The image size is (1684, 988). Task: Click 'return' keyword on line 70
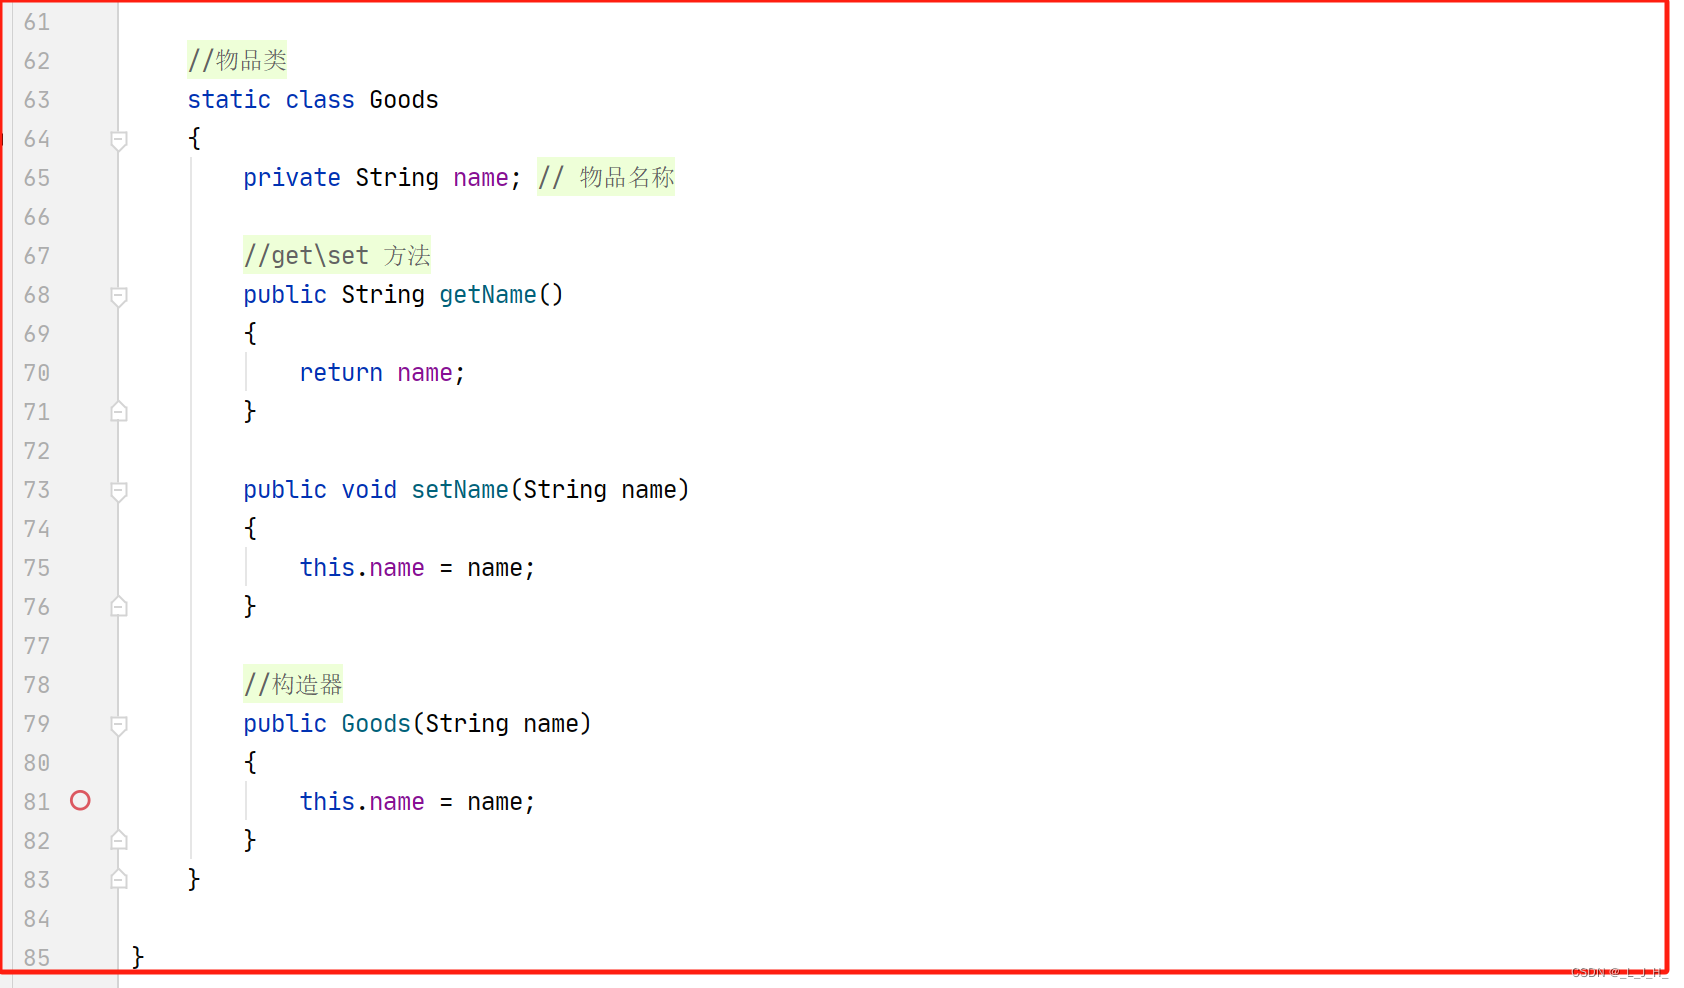click(x=341, y=373)
